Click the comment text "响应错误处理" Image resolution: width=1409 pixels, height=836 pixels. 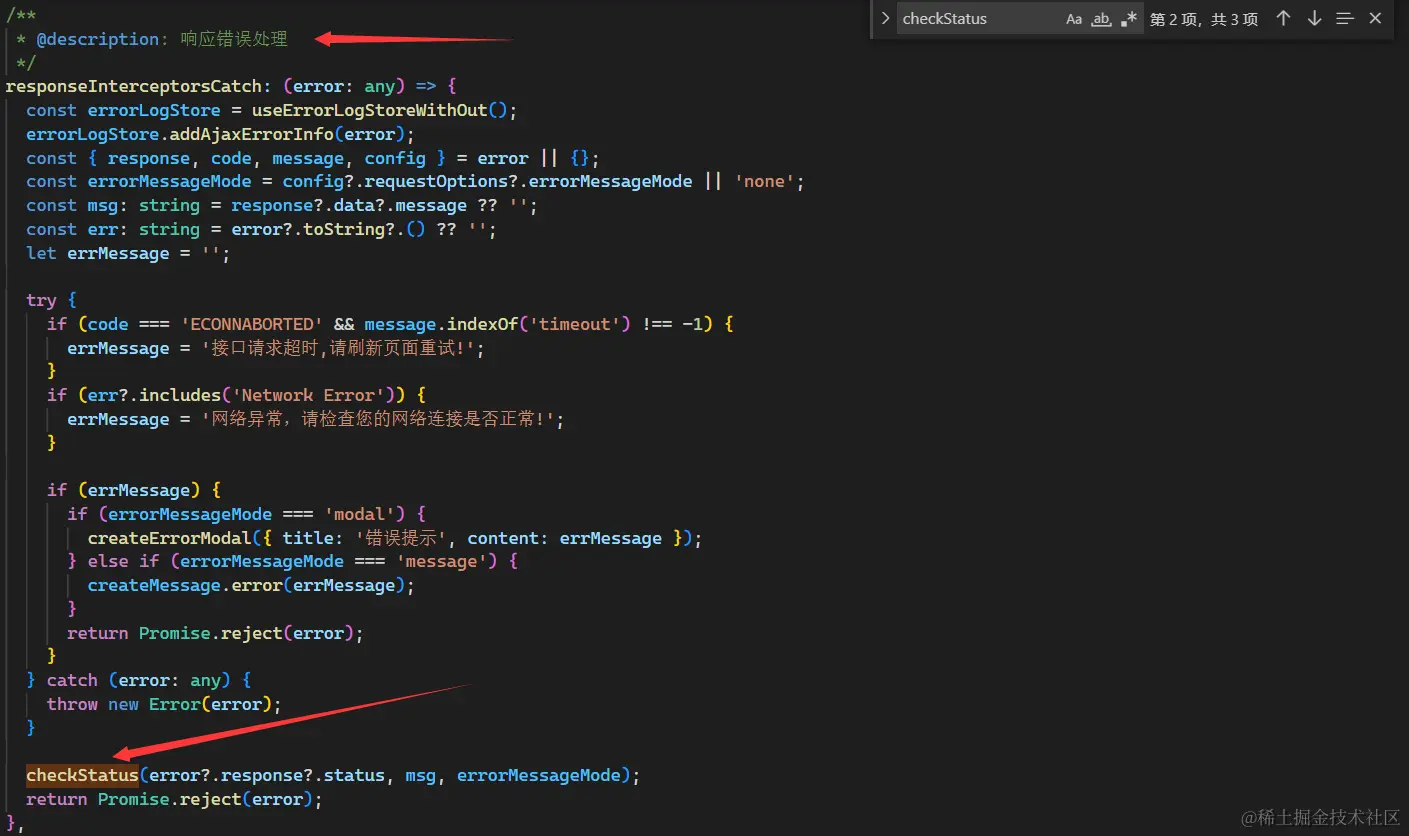click(x=234, y=39)
